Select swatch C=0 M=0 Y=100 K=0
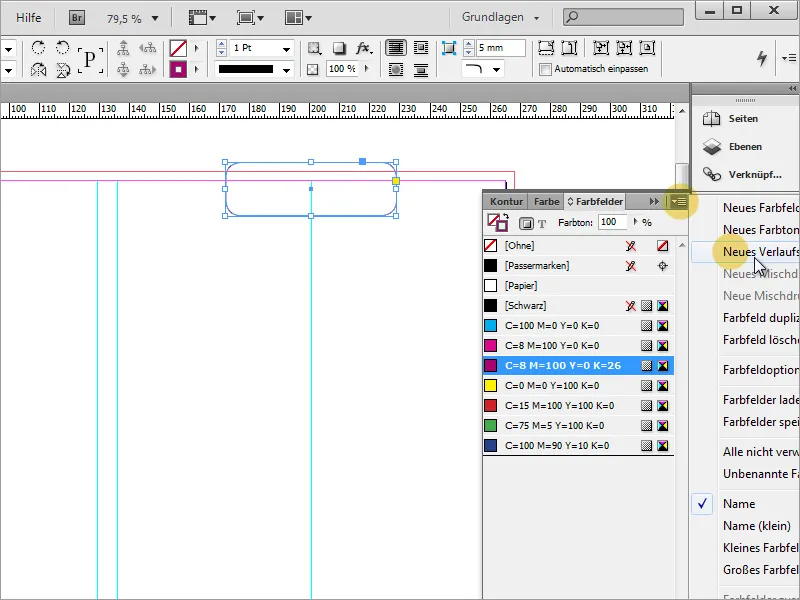The width and height of the screenshot is (800, 600). [578, 386]
